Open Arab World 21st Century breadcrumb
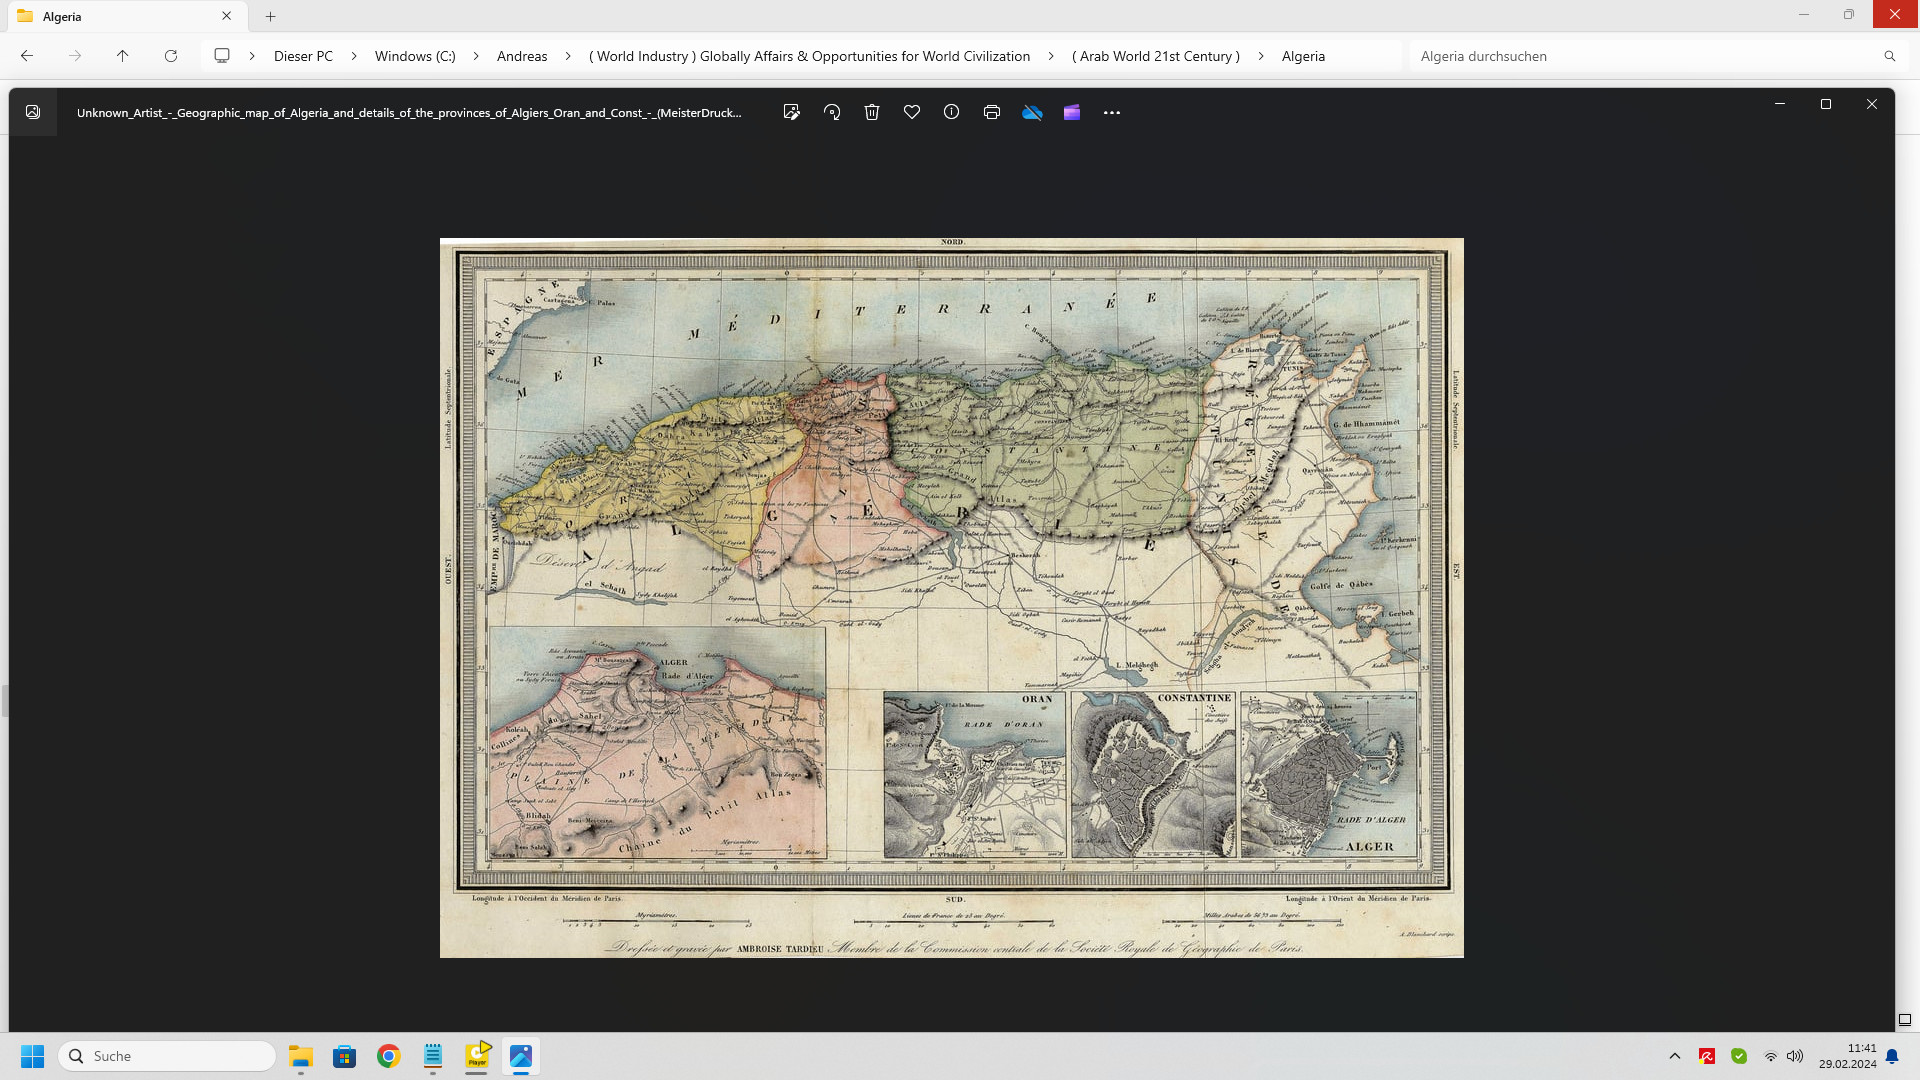This screenshot has width=1920, height=1080. coord(1156,56)
